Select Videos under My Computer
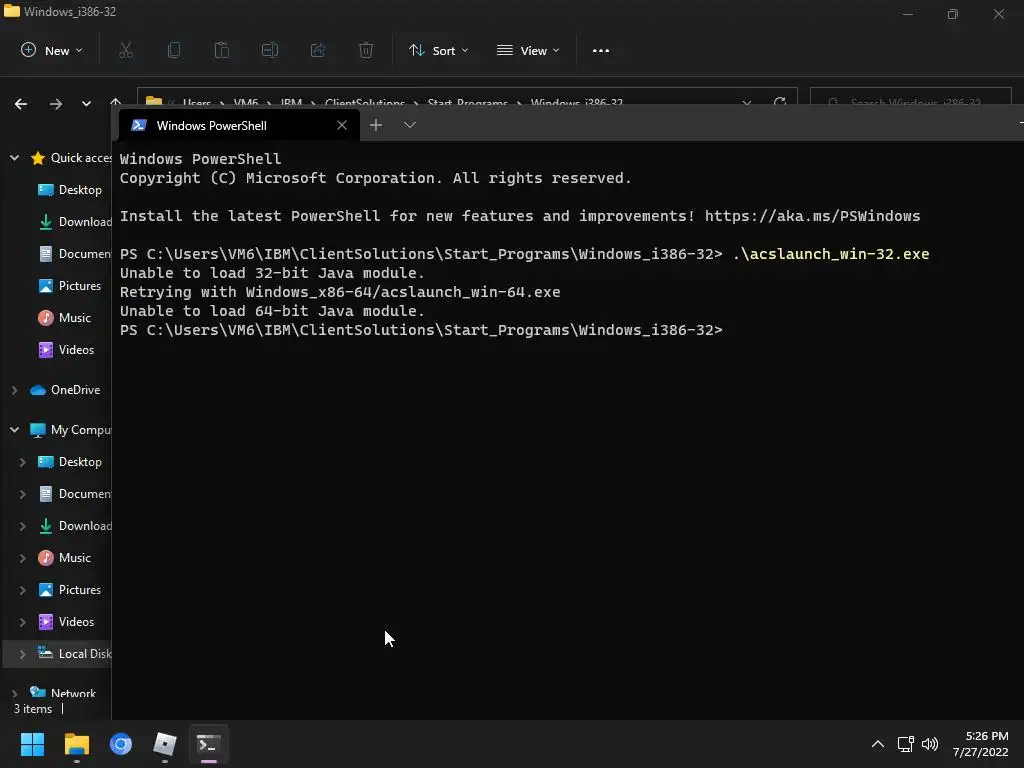This screenshot has height=768, width=1024. [x=76, y=622]
